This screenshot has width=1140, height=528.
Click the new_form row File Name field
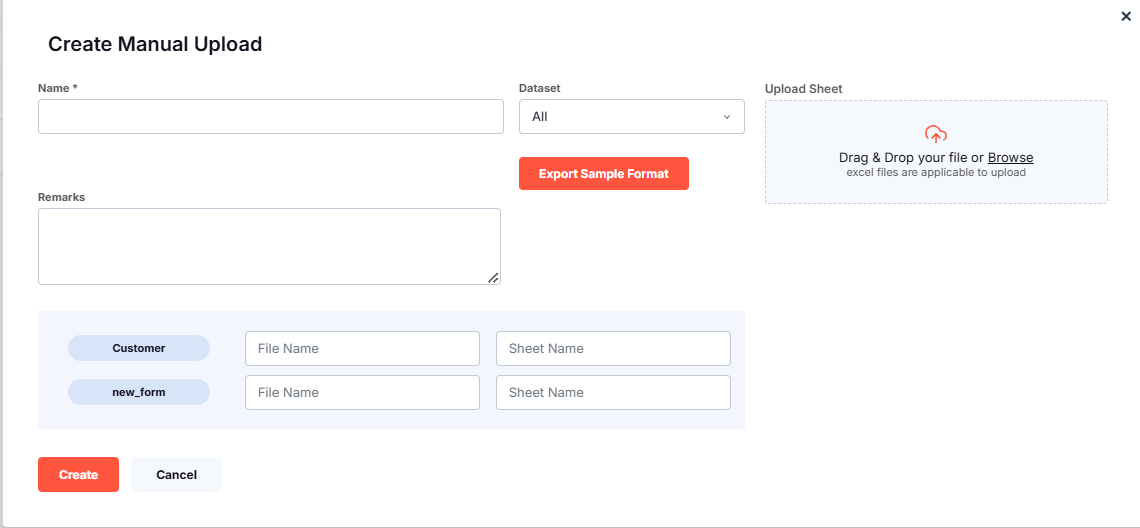pyautogui.click(x=362, y=392)
